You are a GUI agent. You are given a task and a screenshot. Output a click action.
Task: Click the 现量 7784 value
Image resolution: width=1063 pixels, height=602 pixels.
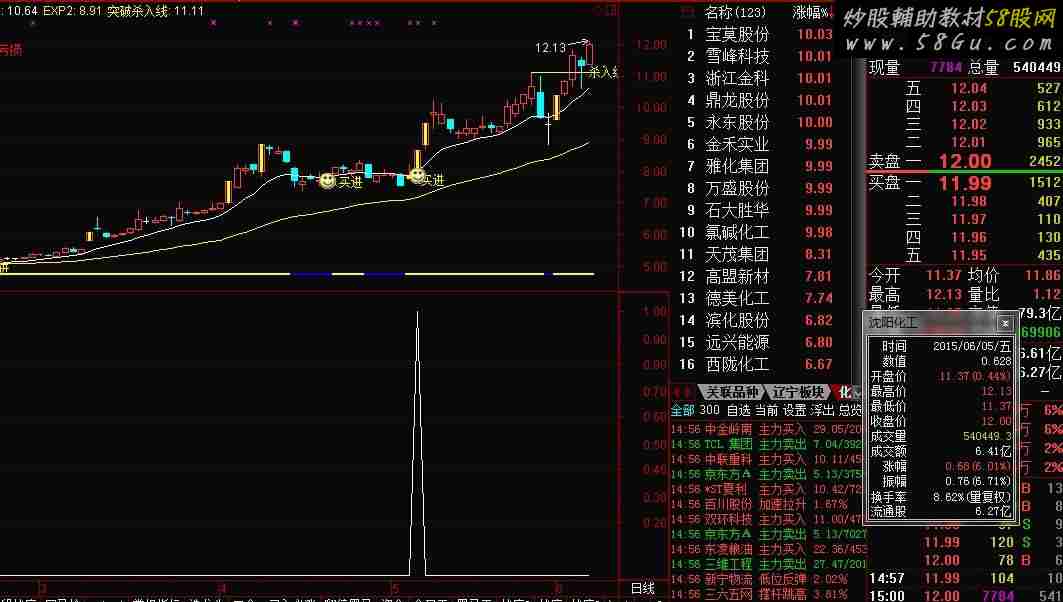click(946, 68)
